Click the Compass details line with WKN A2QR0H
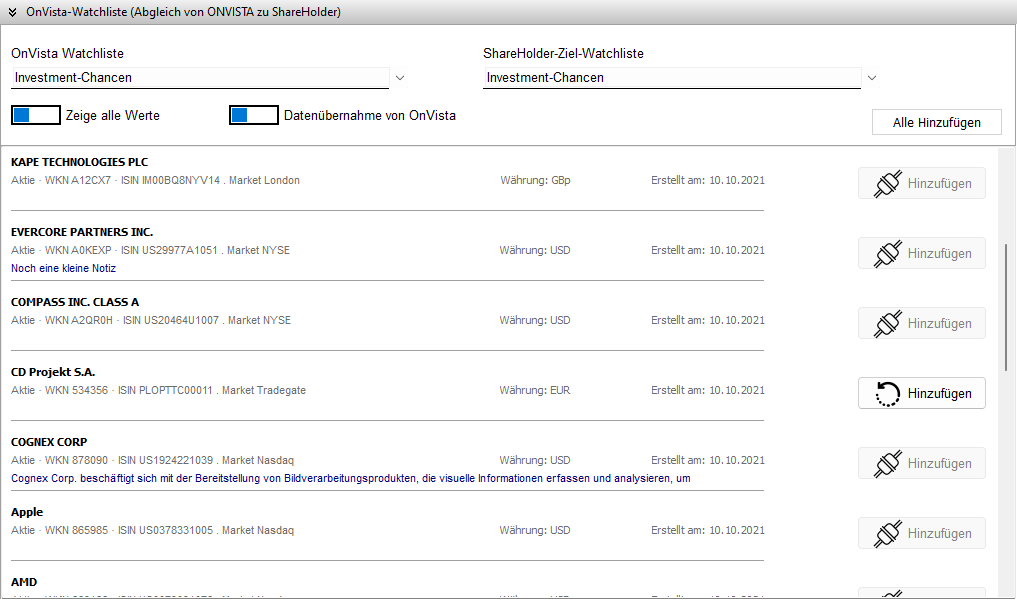The width and height of the screenshot is (1017, 600). pos(150,320)
